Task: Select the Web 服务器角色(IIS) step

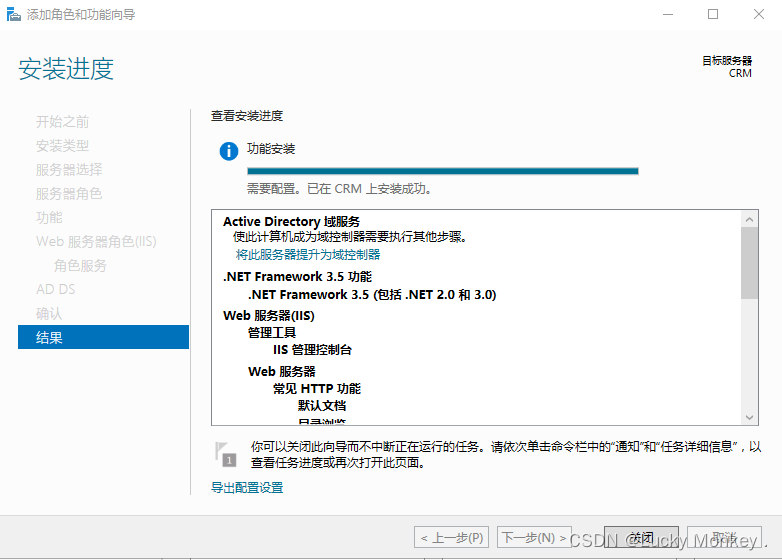Action: (x=96, y=241)
